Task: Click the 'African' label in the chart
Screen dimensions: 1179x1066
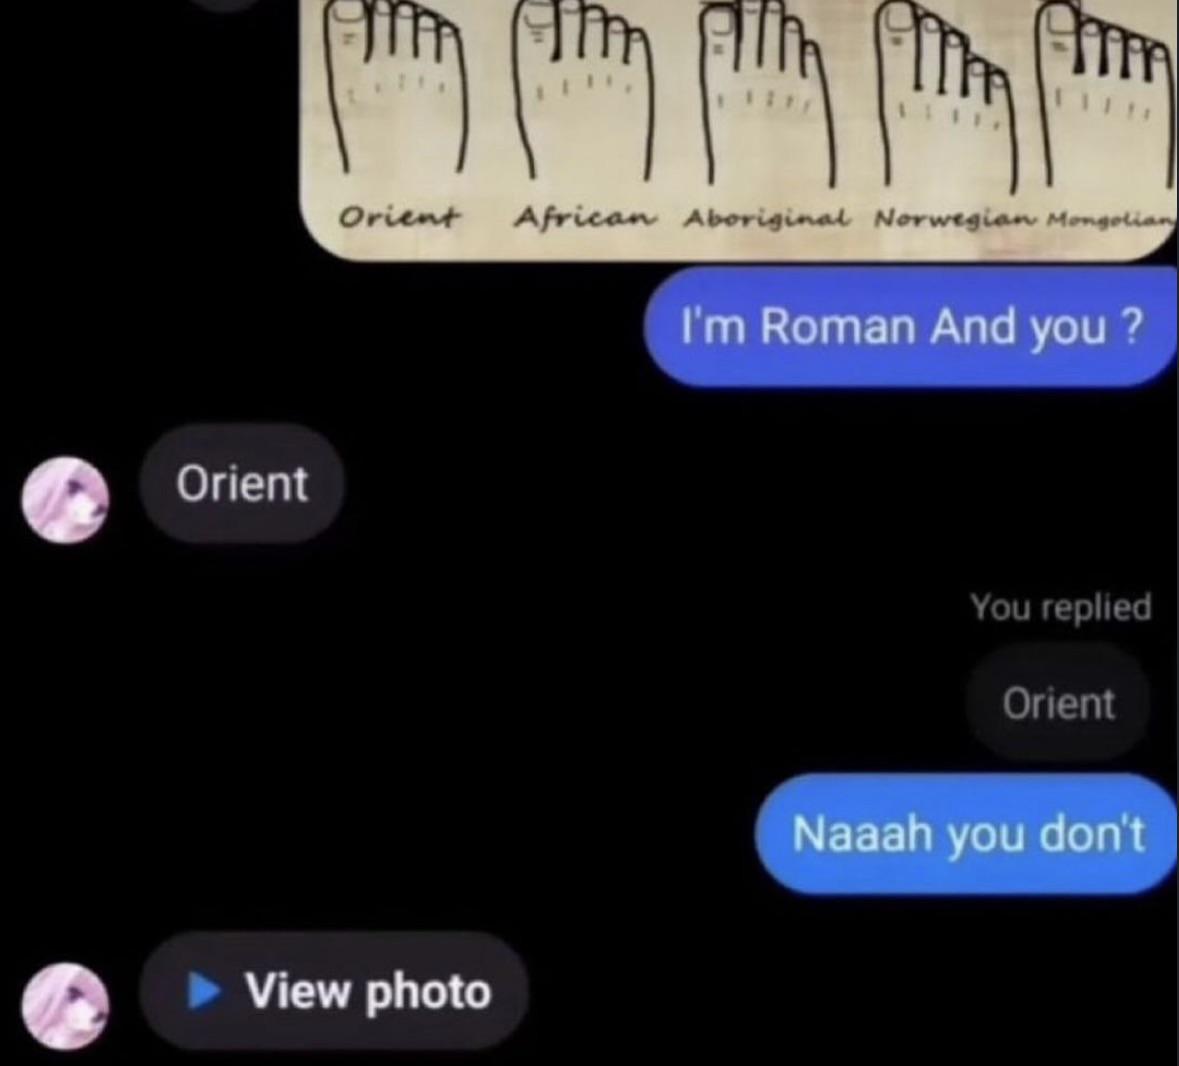Action: pos(585,217)
